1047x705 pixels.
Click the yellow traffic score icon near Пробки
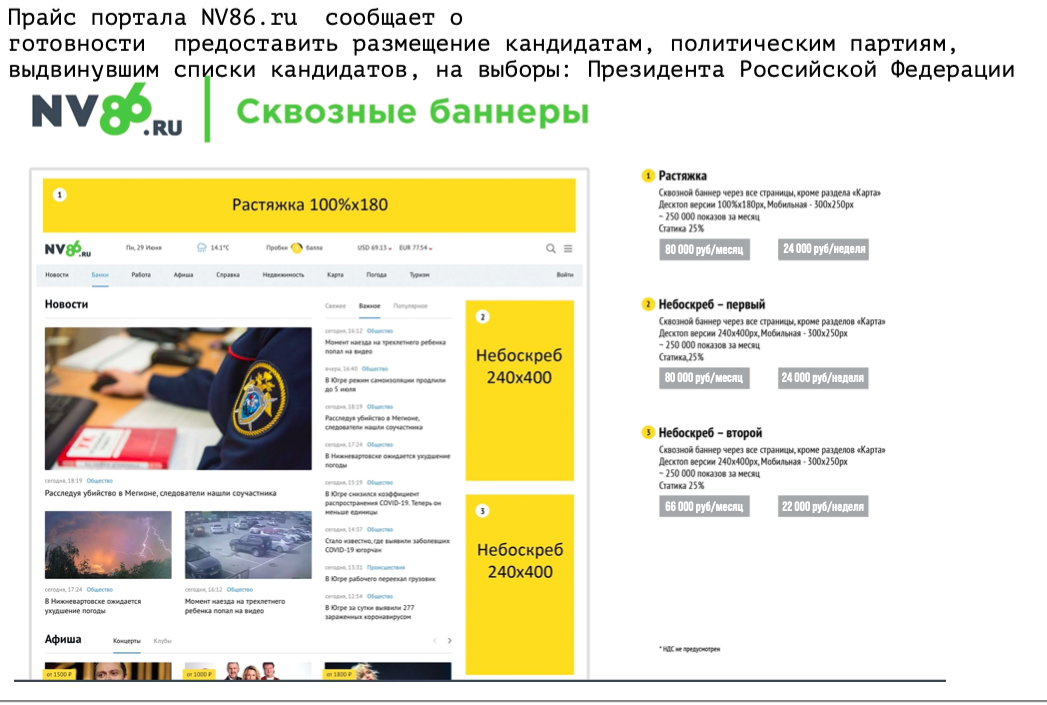[x=297, y=248]
